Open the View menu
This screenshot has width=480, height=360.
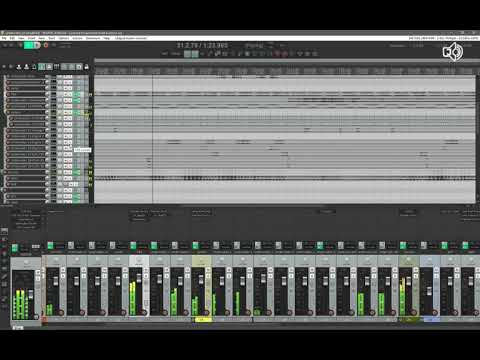click(x=21, y=38)
